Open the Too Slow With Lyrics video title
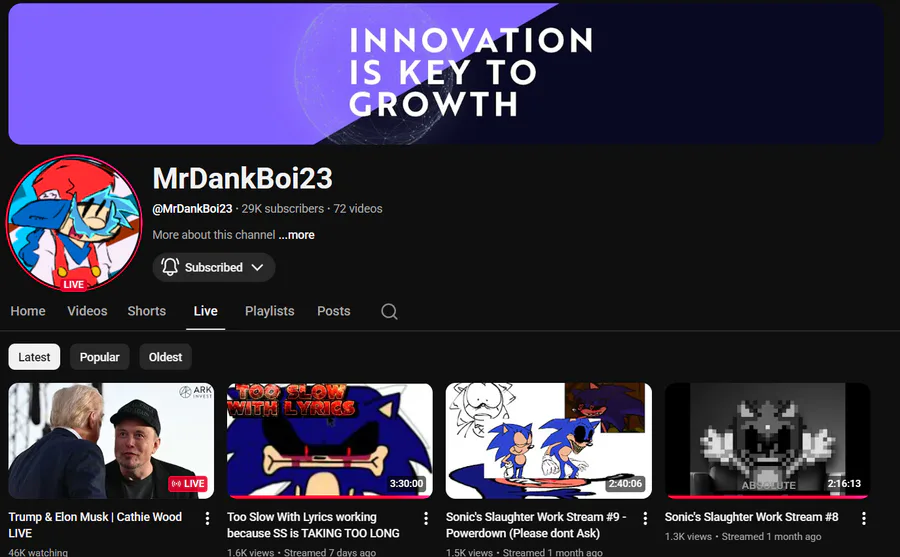 pos(313,525)
